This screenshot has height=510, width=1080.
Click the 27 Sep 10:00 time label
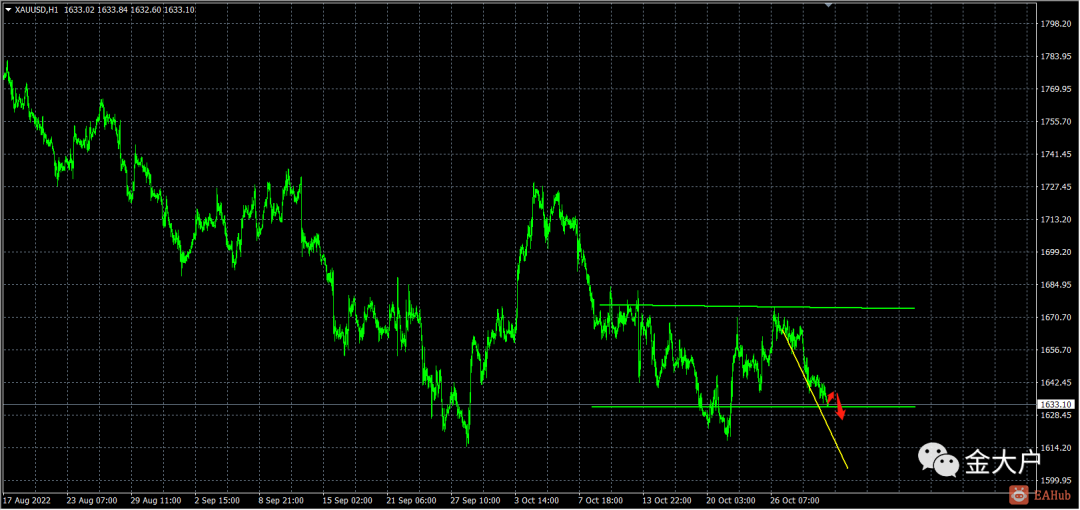[476, 500]
